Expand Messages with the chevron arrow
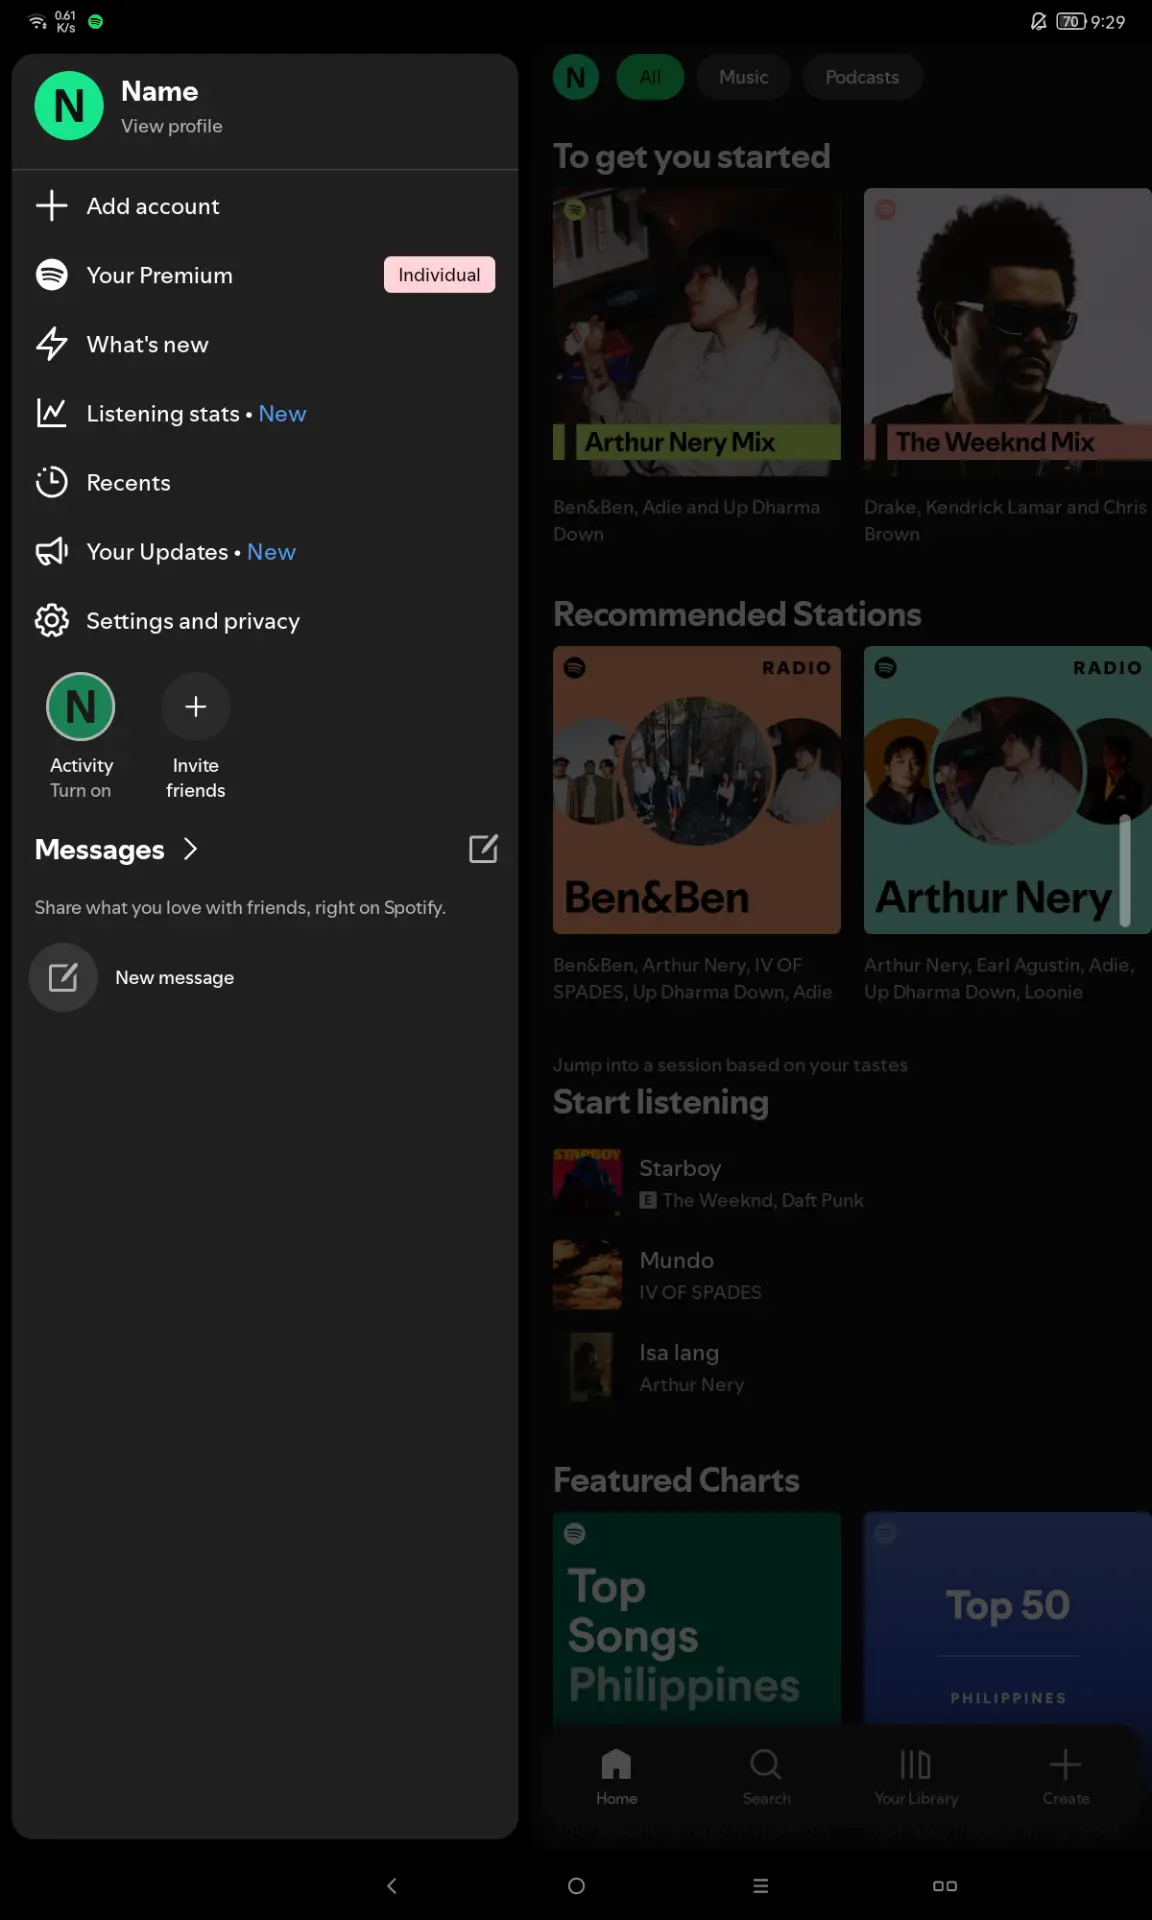The width and height of the screenshot is (1152, 1920). pos(191,849)
